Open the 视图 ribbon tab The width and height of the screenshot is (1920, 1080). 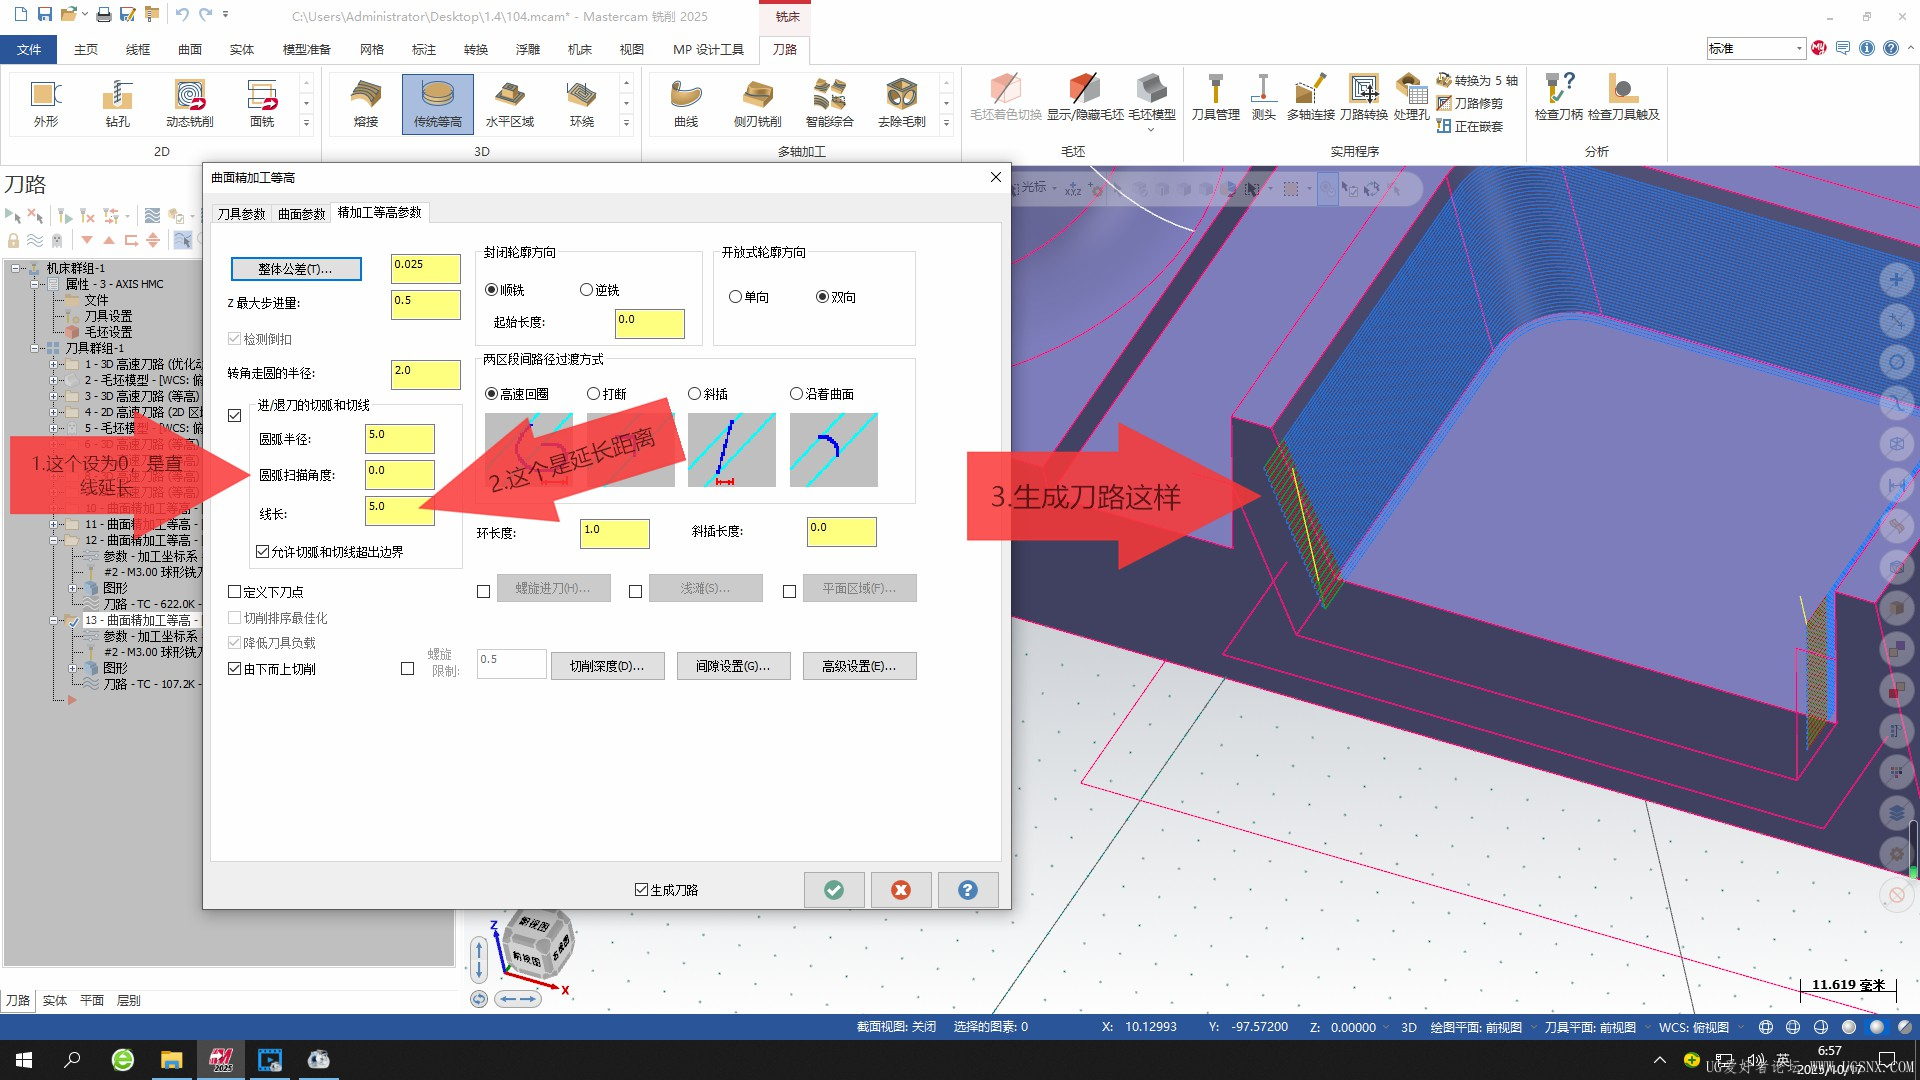[x=631, y=49]
